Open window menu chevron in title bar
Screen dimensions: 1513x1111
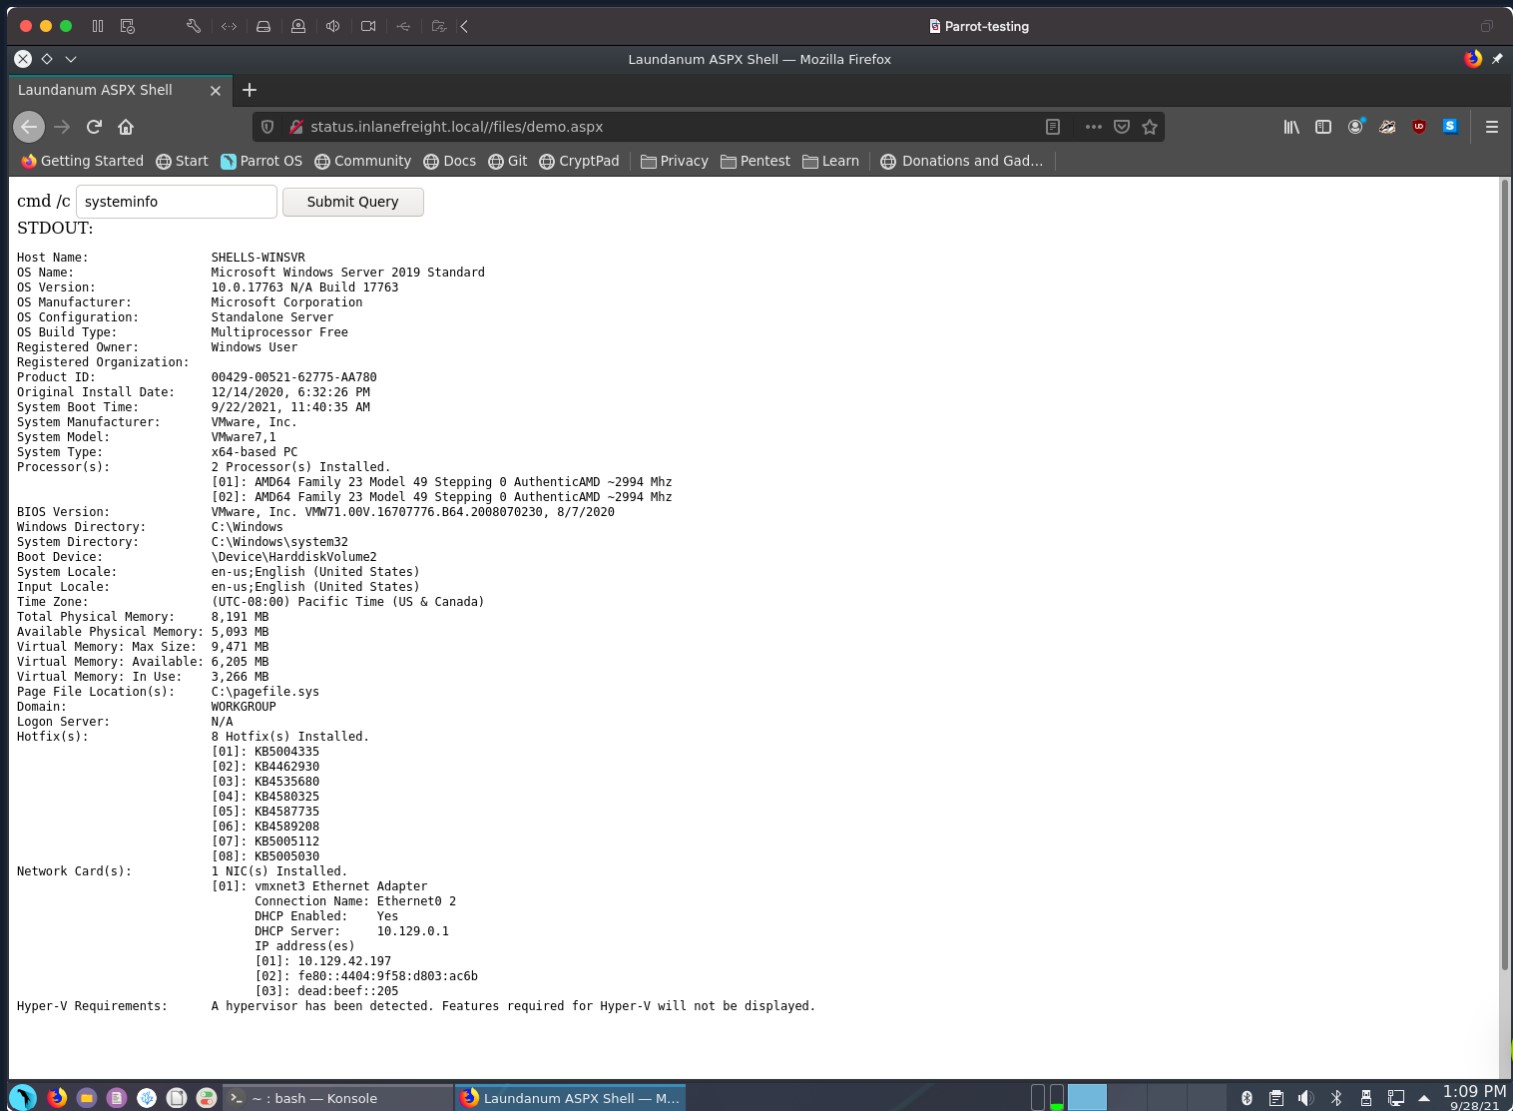tap(70, 59)
